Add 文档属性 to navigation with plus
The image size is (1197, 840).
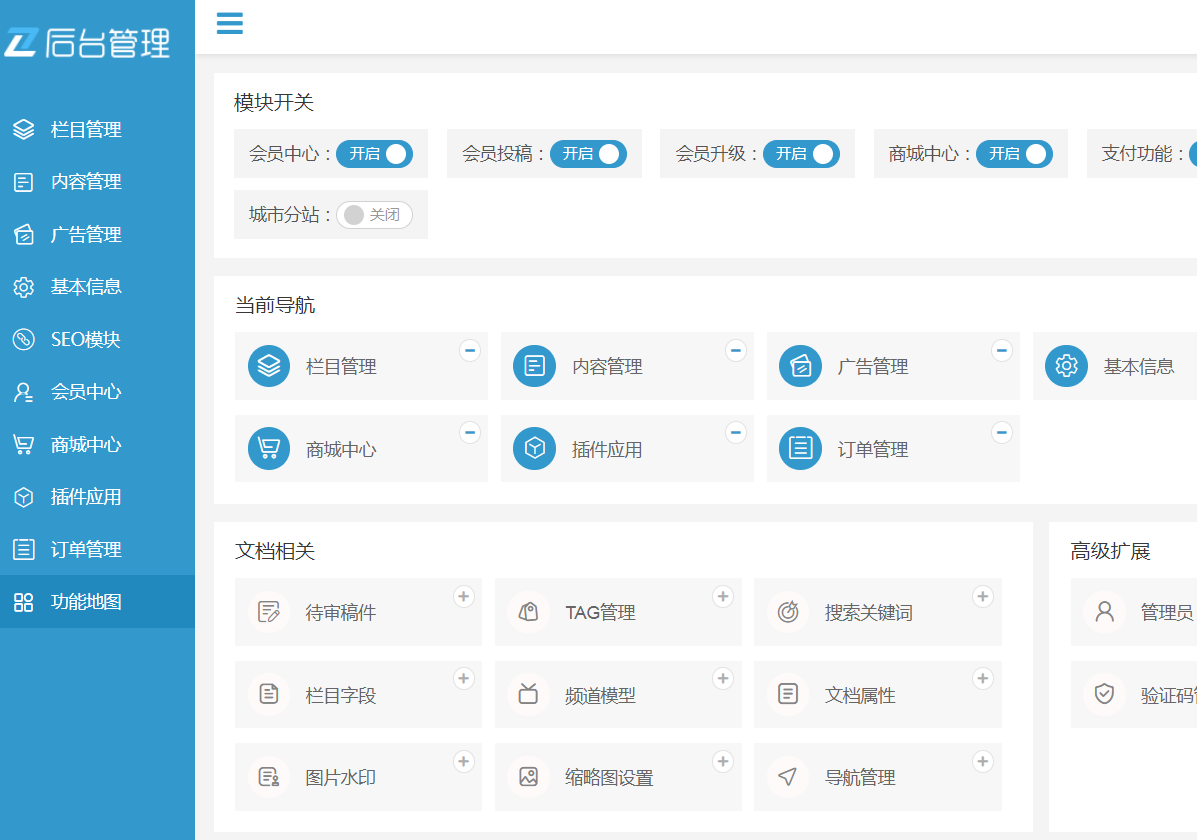pyautogui.click(x=982, y=679)
